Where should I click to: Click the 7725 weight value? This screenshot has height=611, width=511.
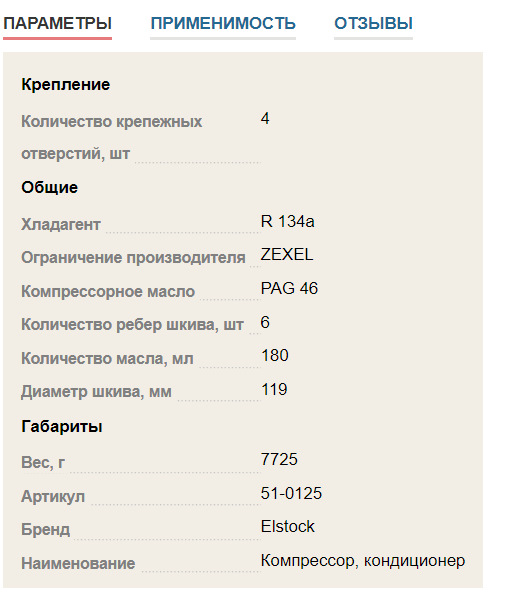click(279, 459)
